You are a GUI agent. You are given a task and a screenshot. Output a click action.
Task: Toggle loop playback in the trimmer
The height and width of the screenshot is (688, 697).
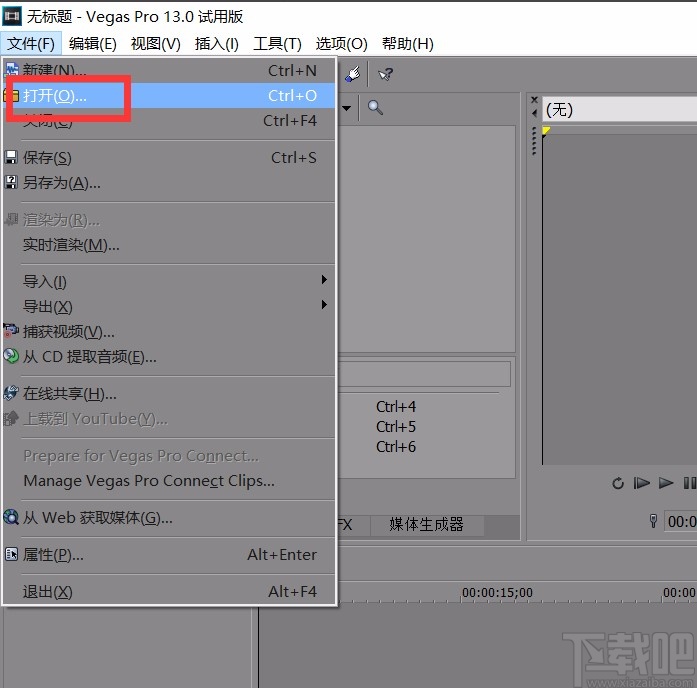pos(618,483)
